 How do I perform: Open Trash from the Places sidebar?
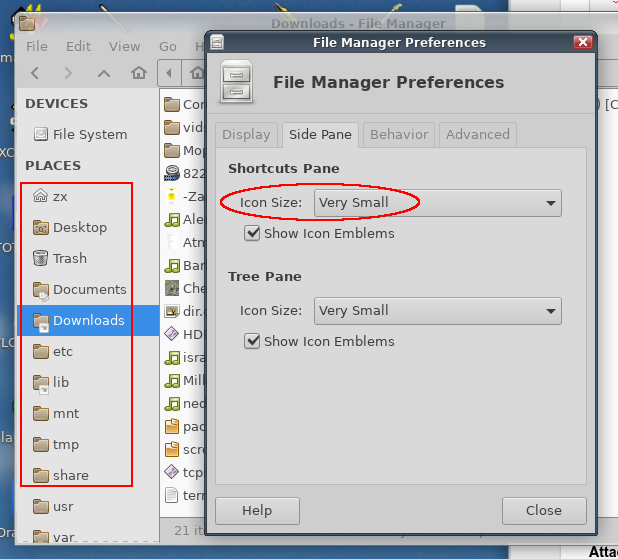[69, 258]
